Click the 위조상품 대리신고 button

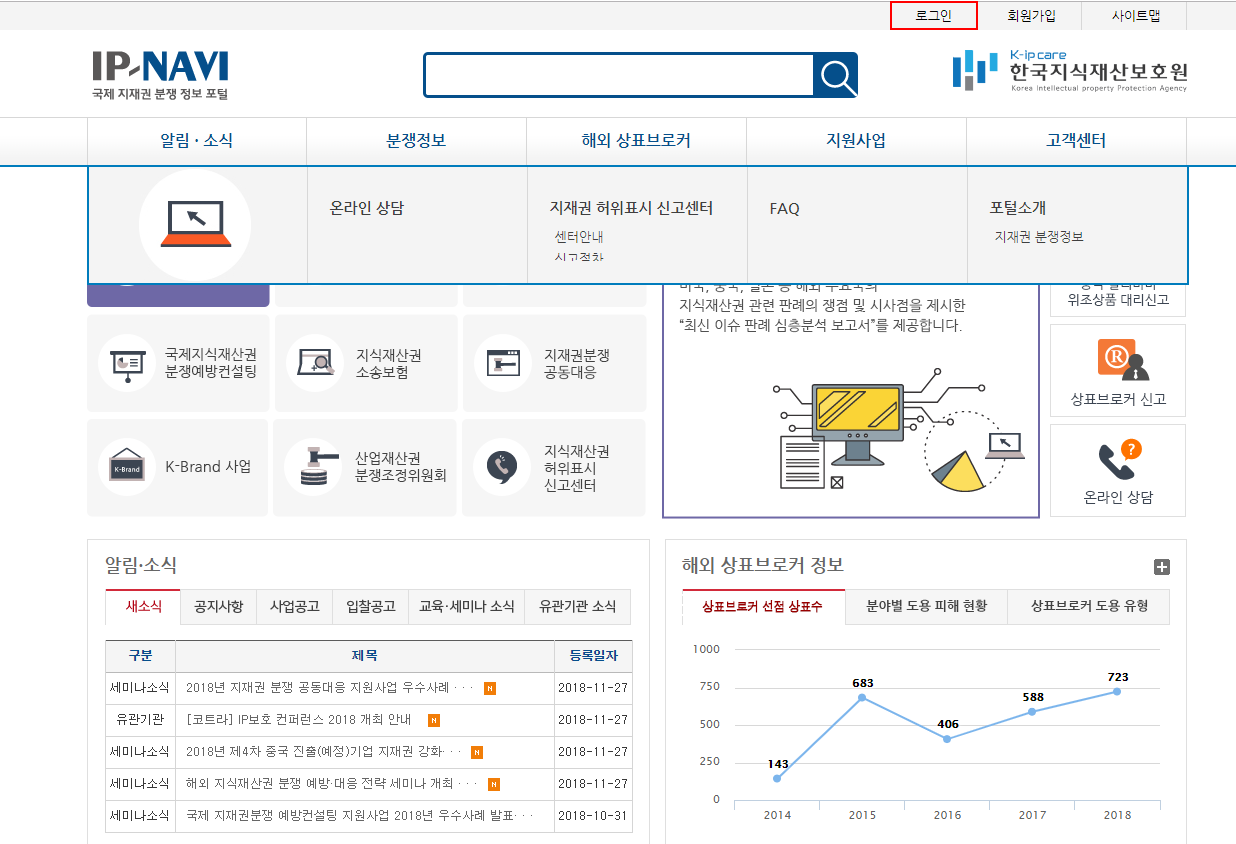coord(1118,299)
